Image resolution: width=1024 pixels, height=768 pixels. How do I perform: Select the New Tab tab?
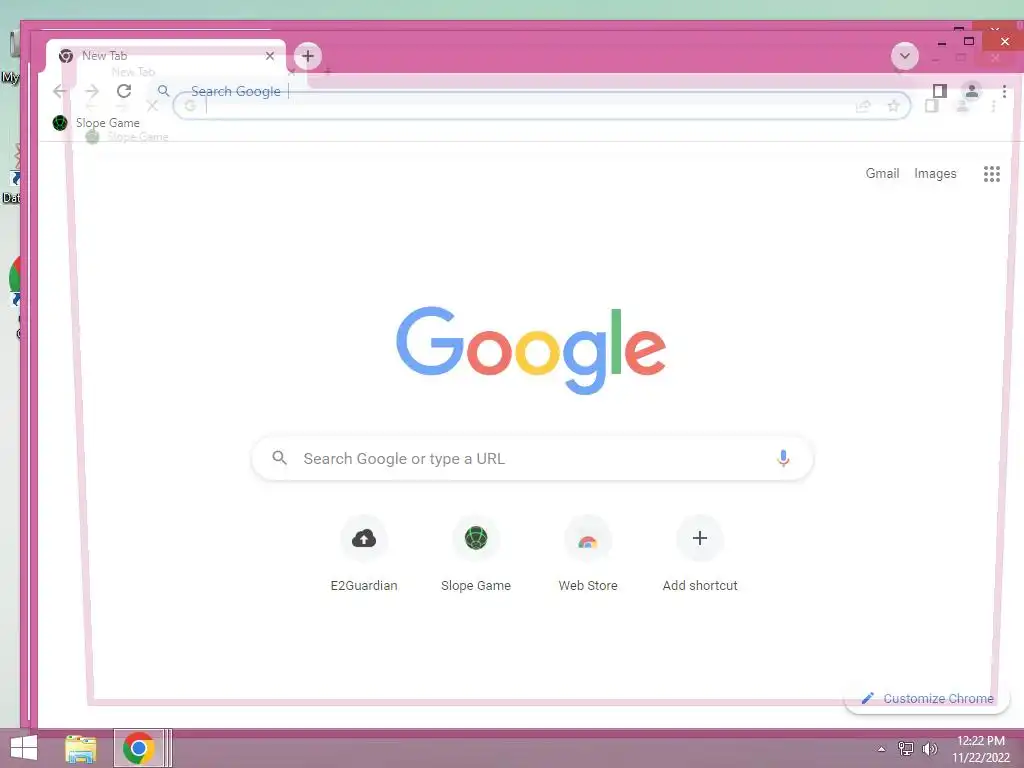(x=166, y=56)
